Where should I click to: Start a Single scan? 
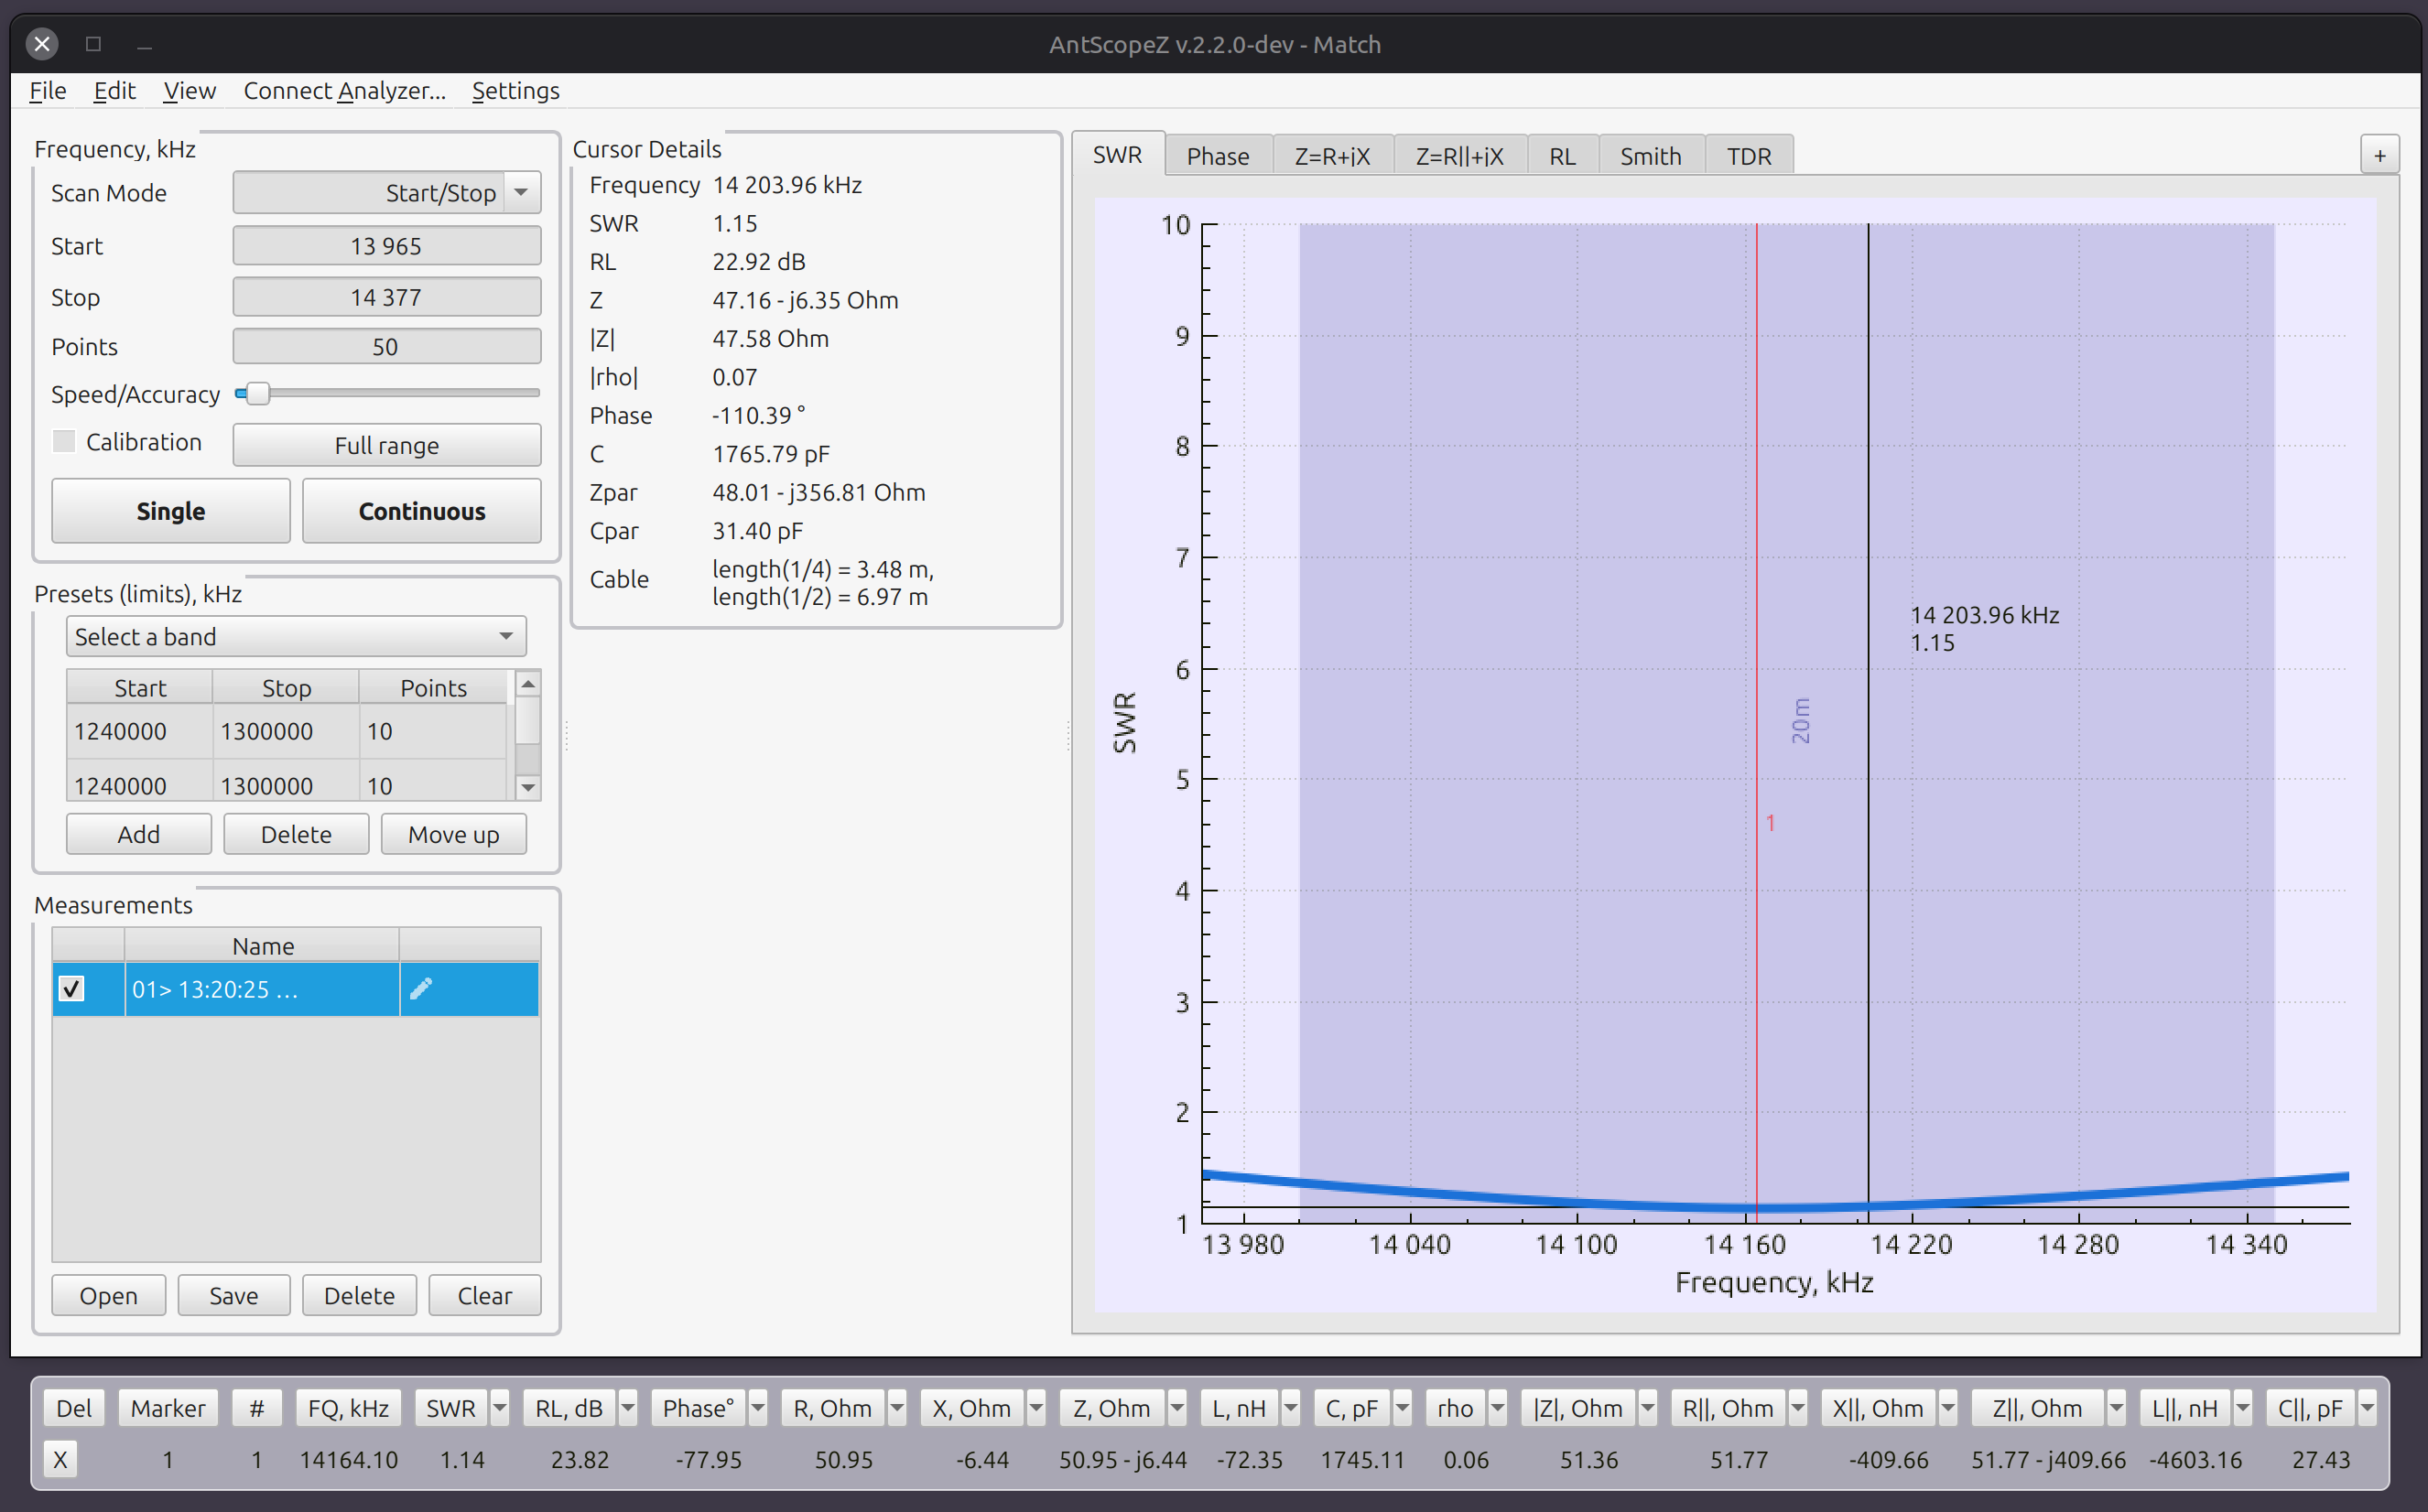pyautogui.click(x=171, y=511)
